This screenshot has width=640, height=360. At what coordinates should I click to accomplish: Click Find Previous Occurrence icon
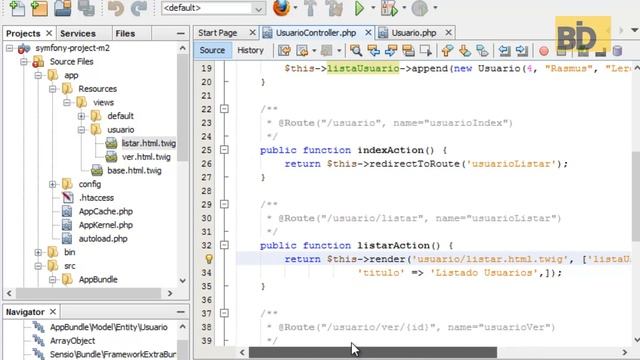[373, 51]
